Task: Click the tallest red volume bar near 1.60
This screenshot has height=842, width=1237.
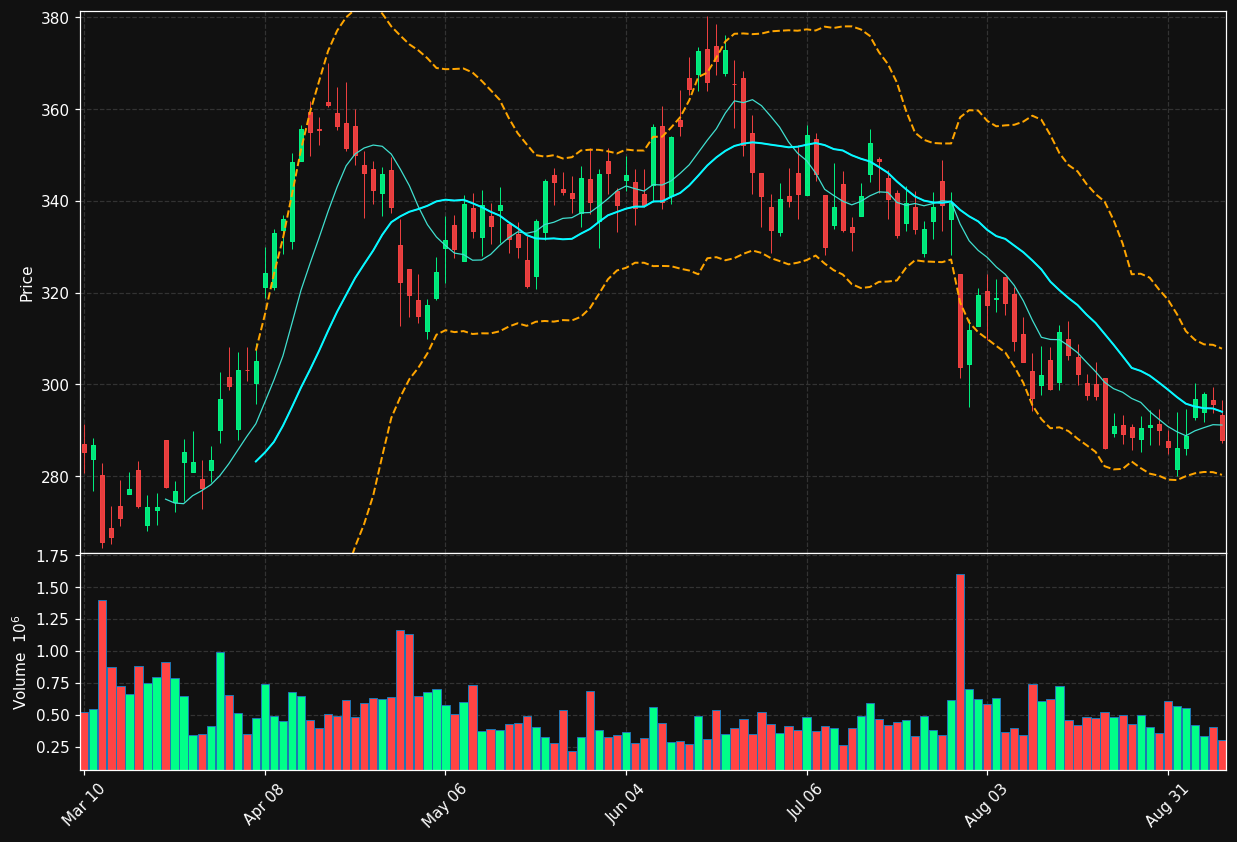Action: coord(960,672)
